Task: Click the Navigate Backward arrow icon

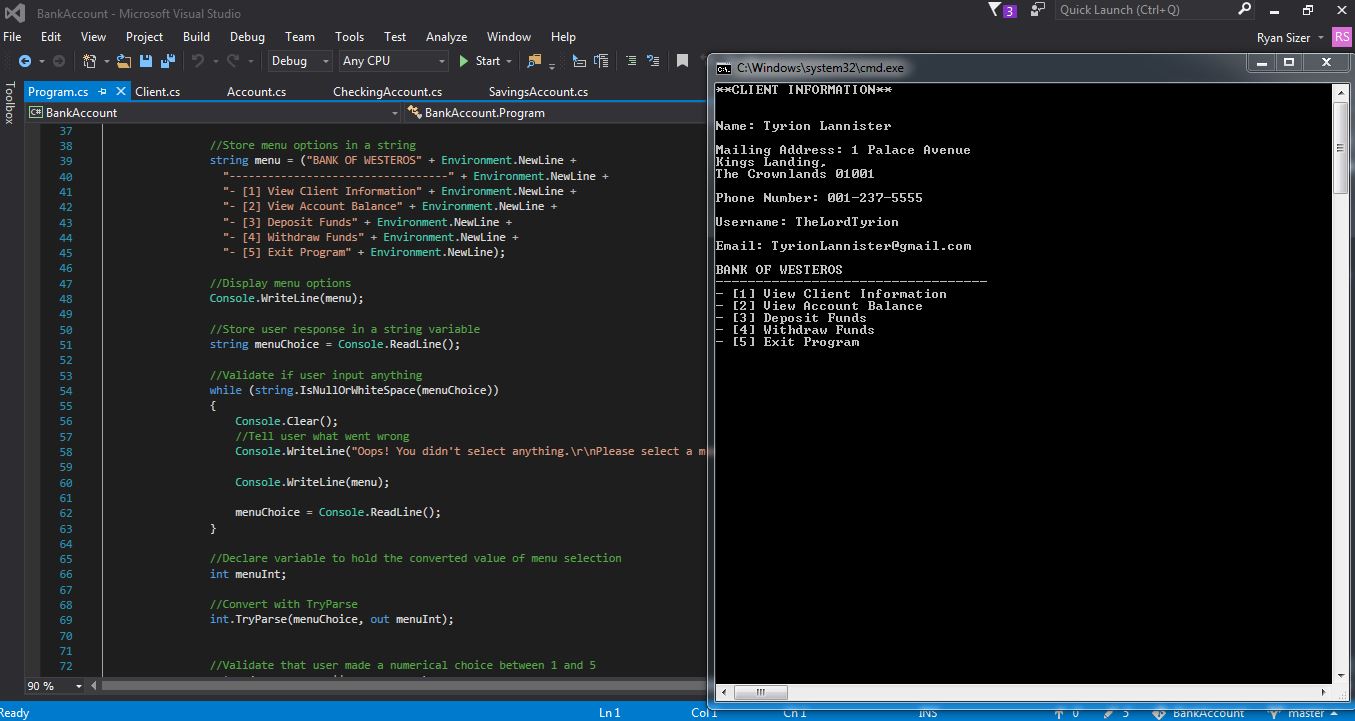Action: coord(24,61)
